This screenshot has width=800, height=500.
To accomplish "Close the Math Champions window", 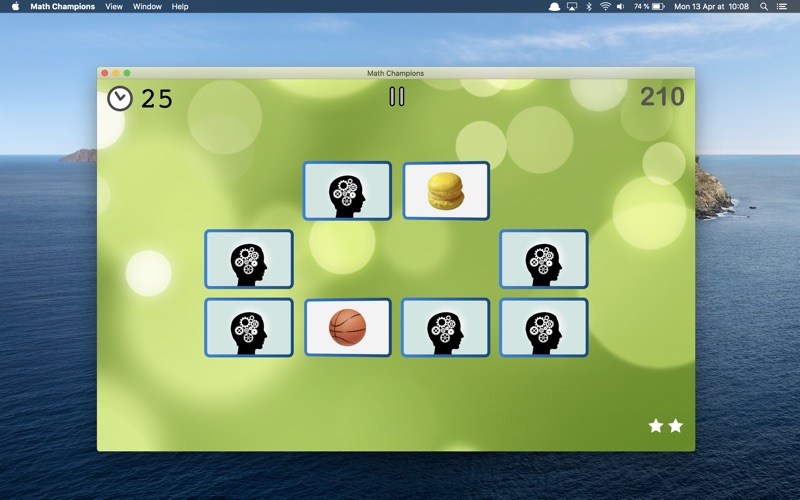I will pos(105,73).
